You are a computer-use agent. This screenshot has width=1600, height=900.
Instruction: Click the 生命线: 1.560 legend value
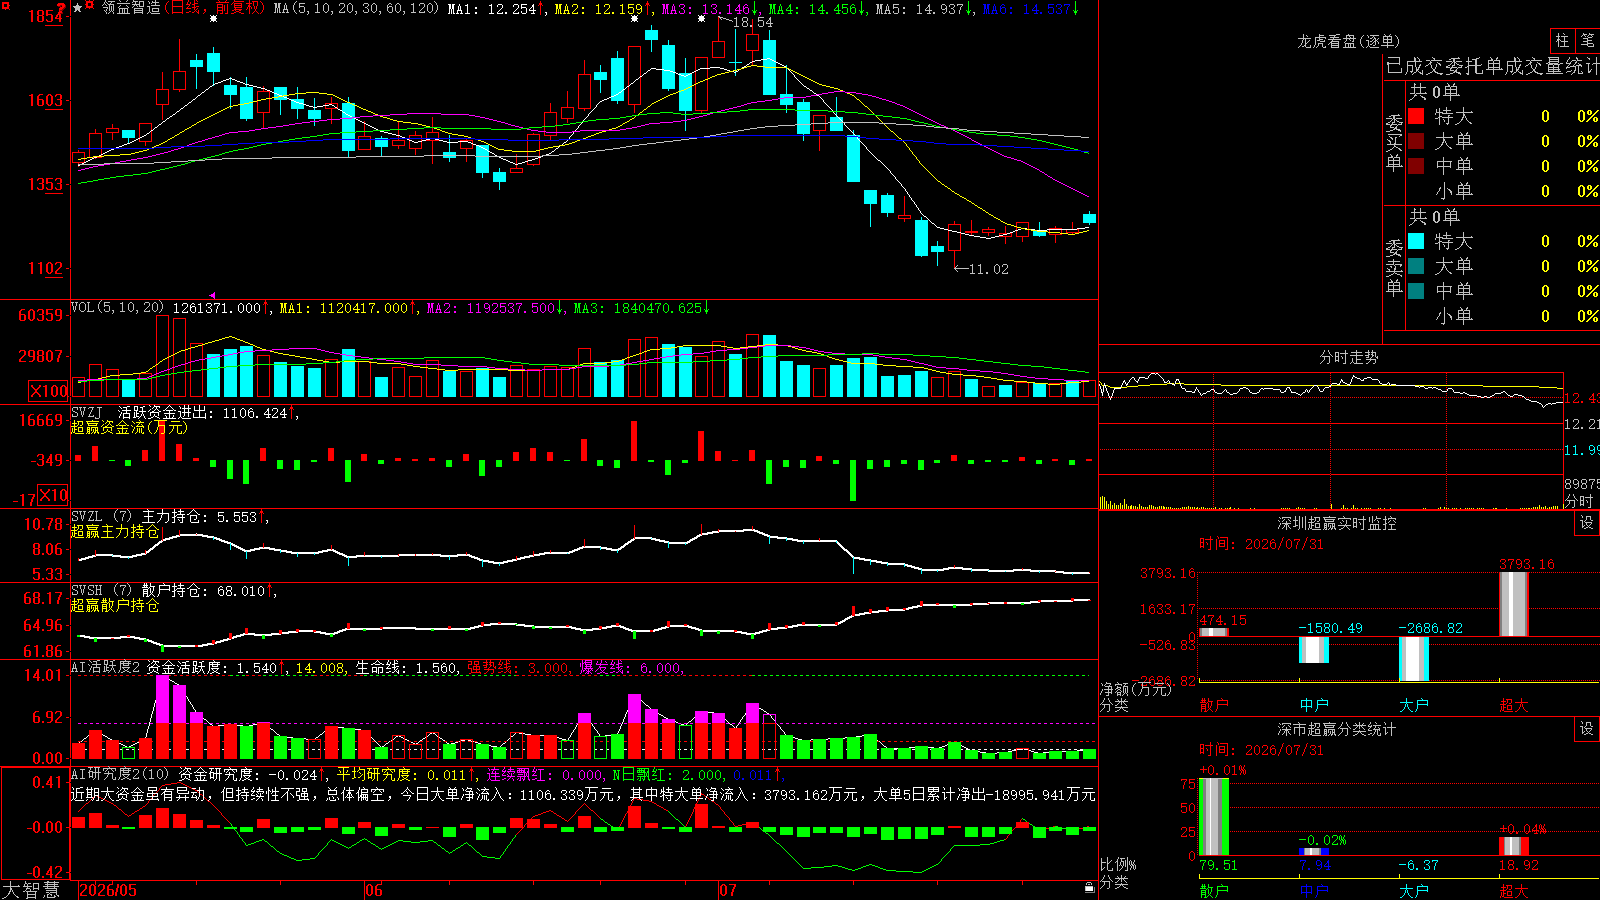coord(407,668)
